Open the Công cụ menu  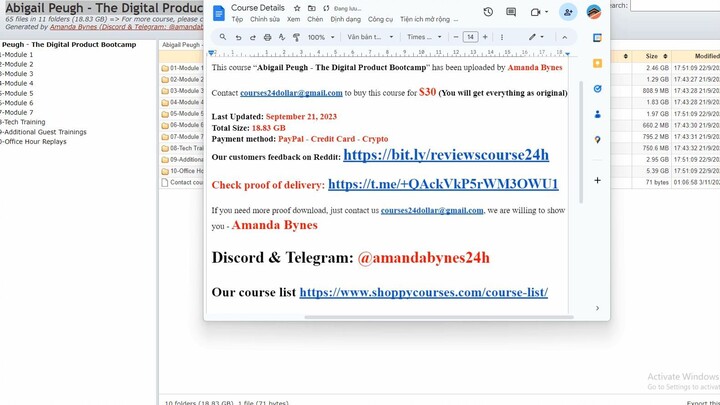[380, 19]
